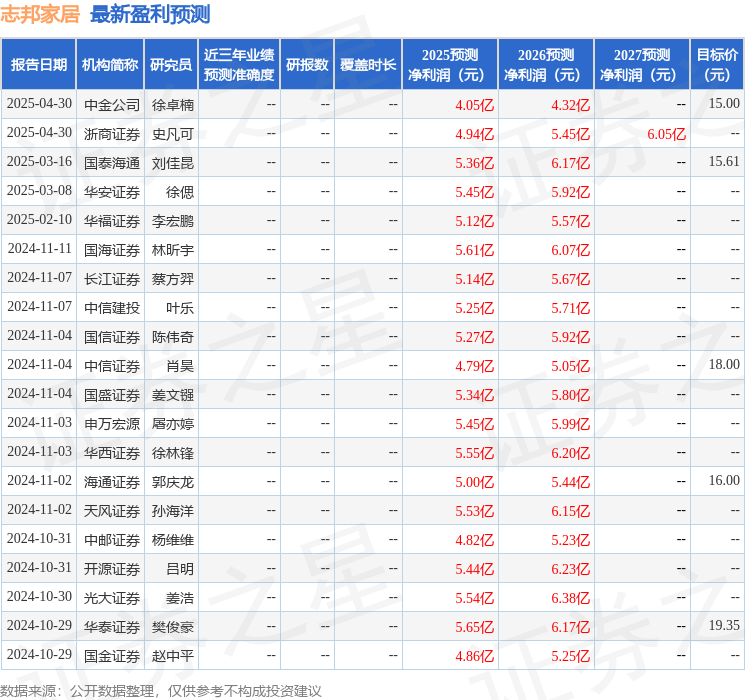Click the date 2024-11-11
Image resolution: width=745 pixels, height=700 pixels.
[39, 249]
